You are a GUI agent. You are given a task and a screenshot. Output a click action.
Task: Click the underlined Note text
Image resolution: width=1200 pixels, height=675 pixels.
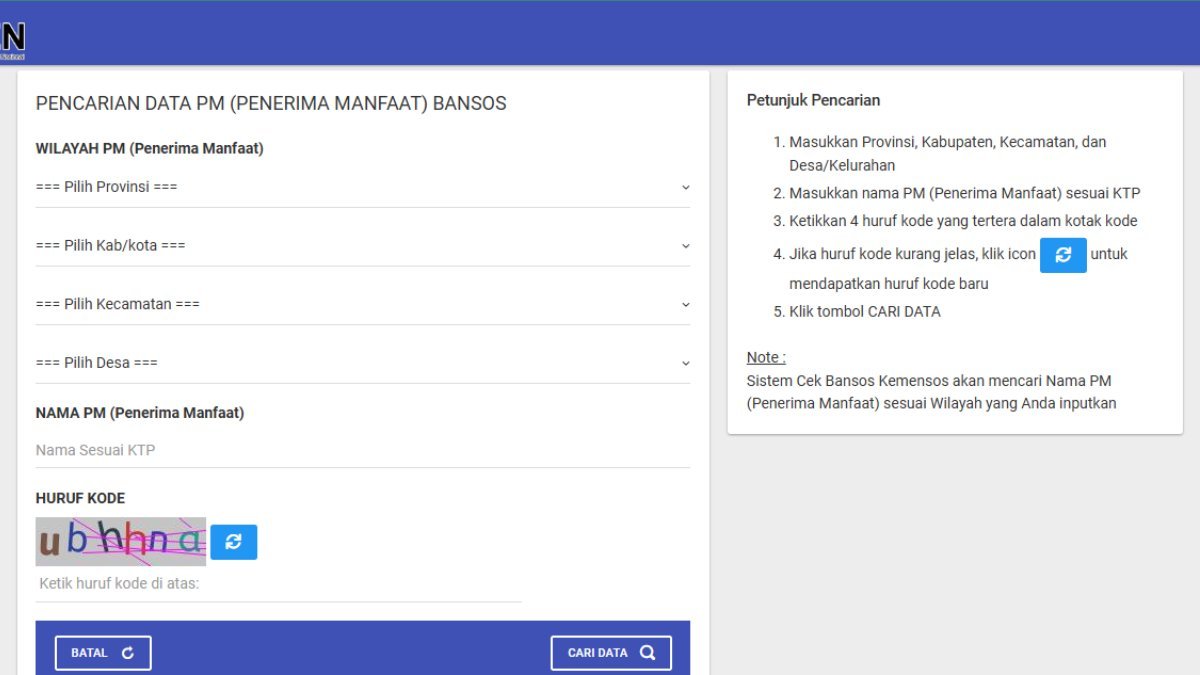tap(766, 358)
